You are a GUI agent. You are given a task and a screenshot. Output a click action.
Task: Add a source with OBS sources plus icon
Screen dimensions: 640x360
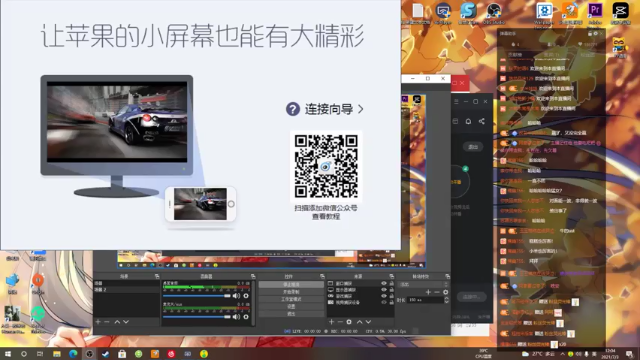click(331, 322)
